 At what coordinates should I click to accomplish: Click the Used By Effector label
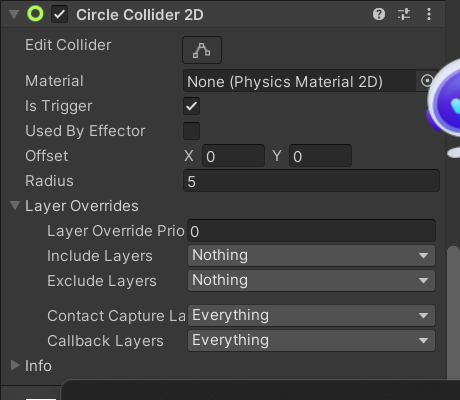pos(85,131)
